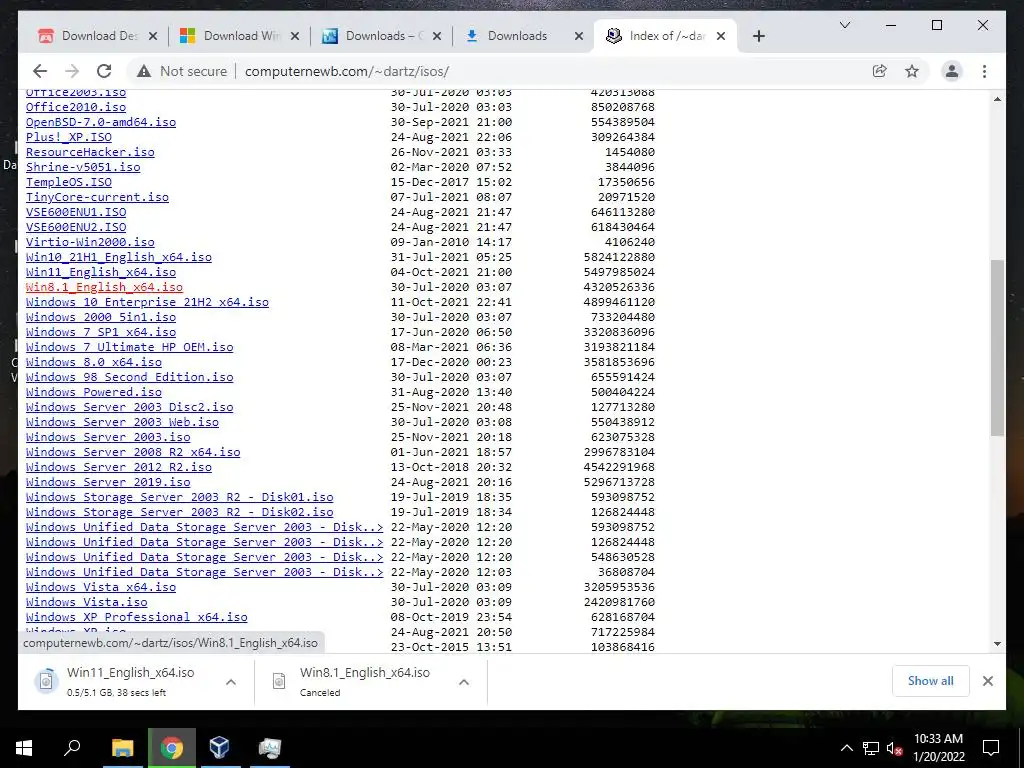
Task: Go back to previous page in Chrome
Action: coord(40,71)
